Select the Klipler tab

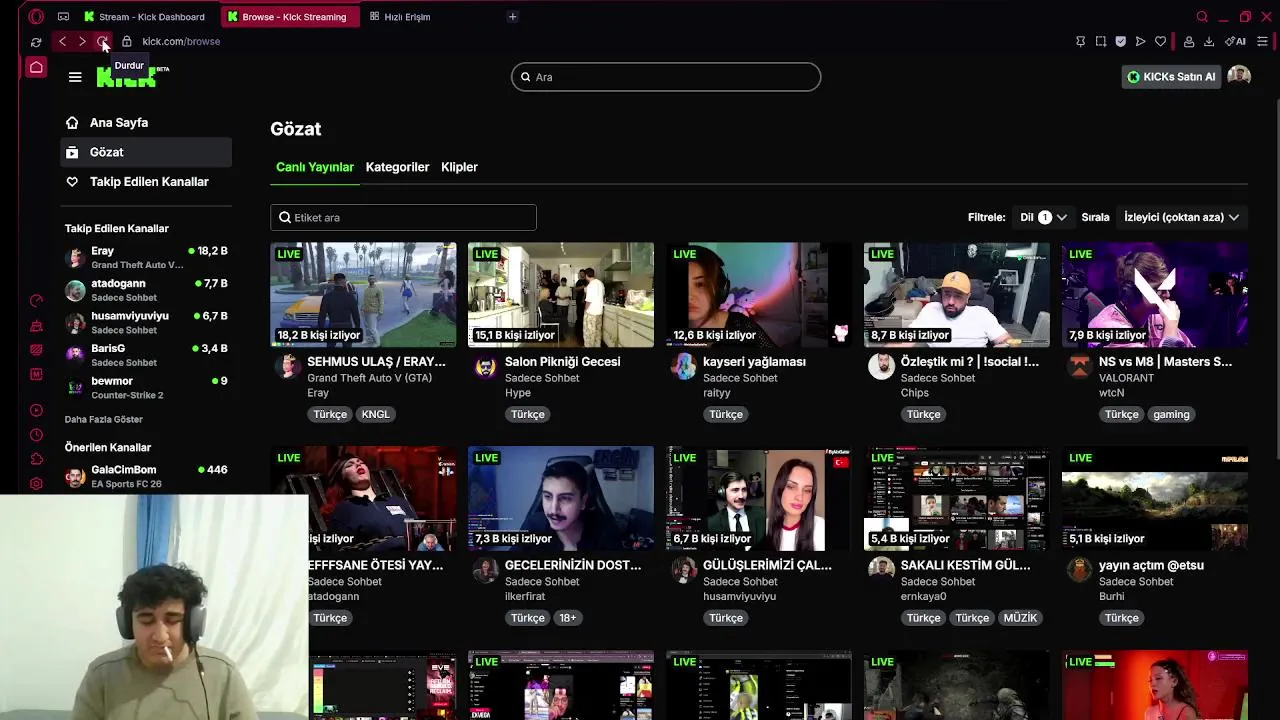[459, 167]
